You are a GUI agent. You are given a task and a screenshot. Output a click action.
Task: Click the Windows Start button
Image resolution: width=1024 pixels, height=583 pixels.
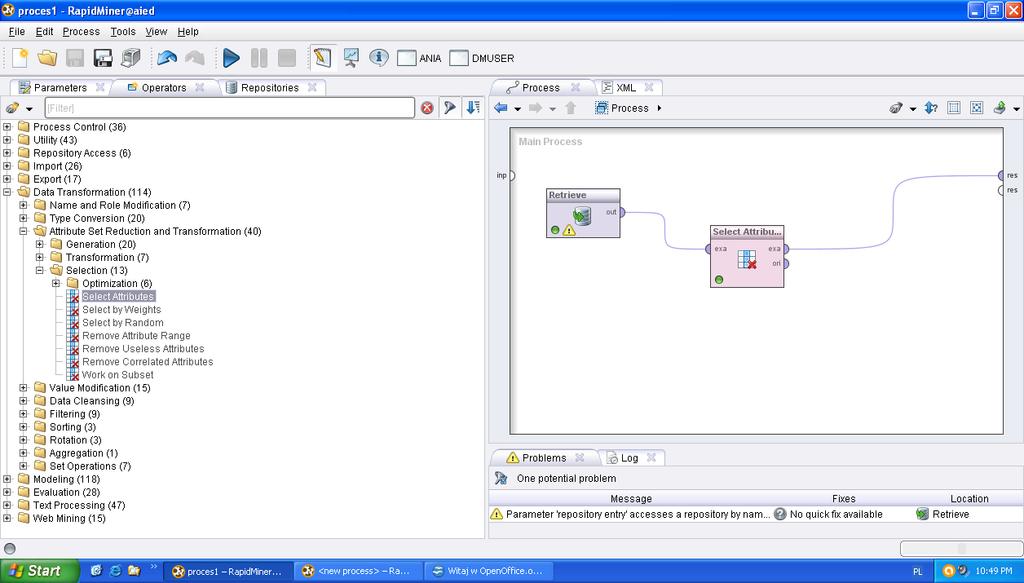(39, 571)
